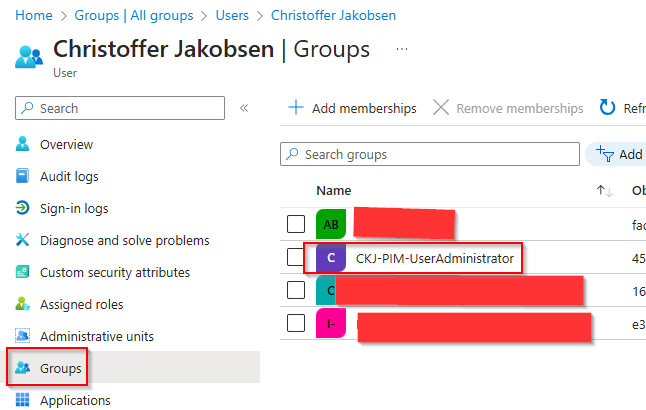Click the Applications grid icon
This screenshot has height=410, width=646.
coord(23,400)
